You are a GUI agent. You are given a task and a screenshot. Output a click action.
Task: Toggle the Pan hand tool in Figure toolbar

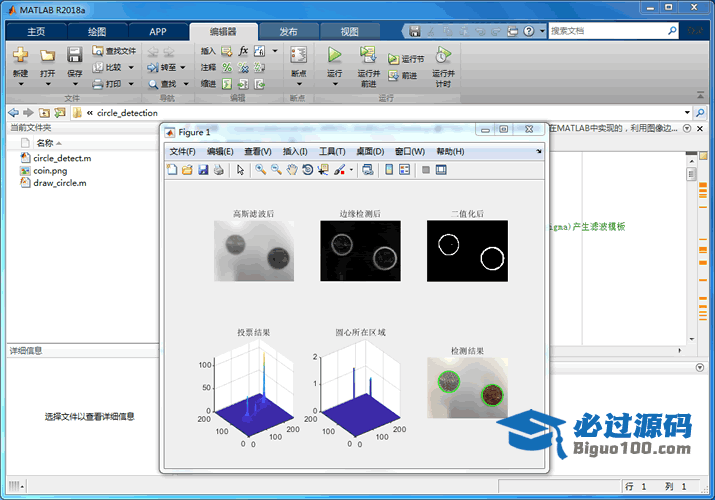[x=292, y=170]
